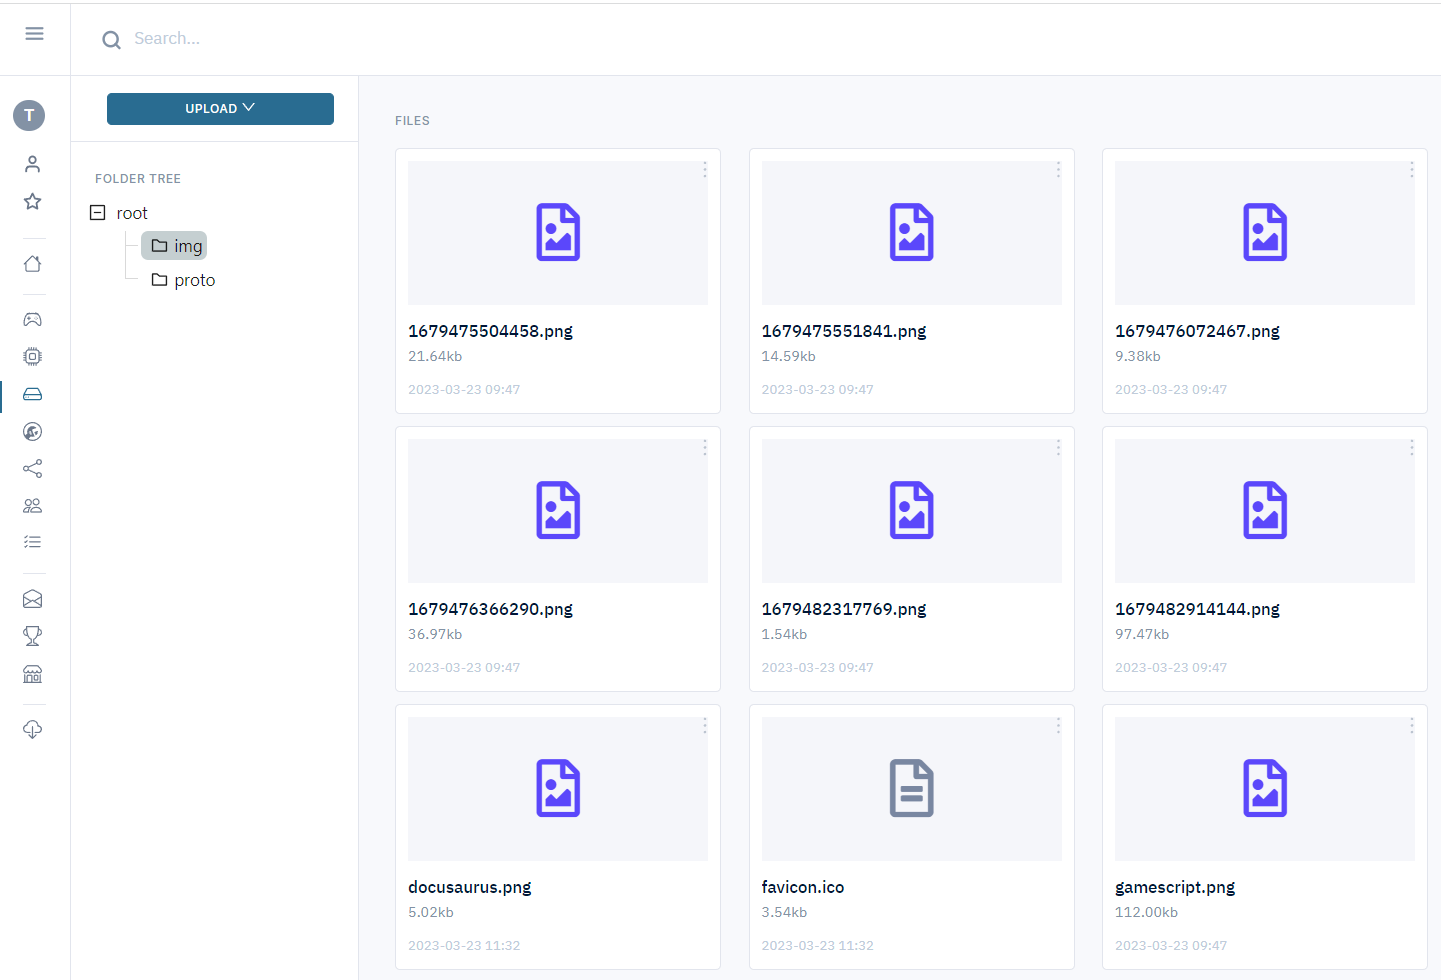This screenshot has width=1441, height=980.
Task: Open options menu for 1679482317769.png
Action: tap(1058, 448)
